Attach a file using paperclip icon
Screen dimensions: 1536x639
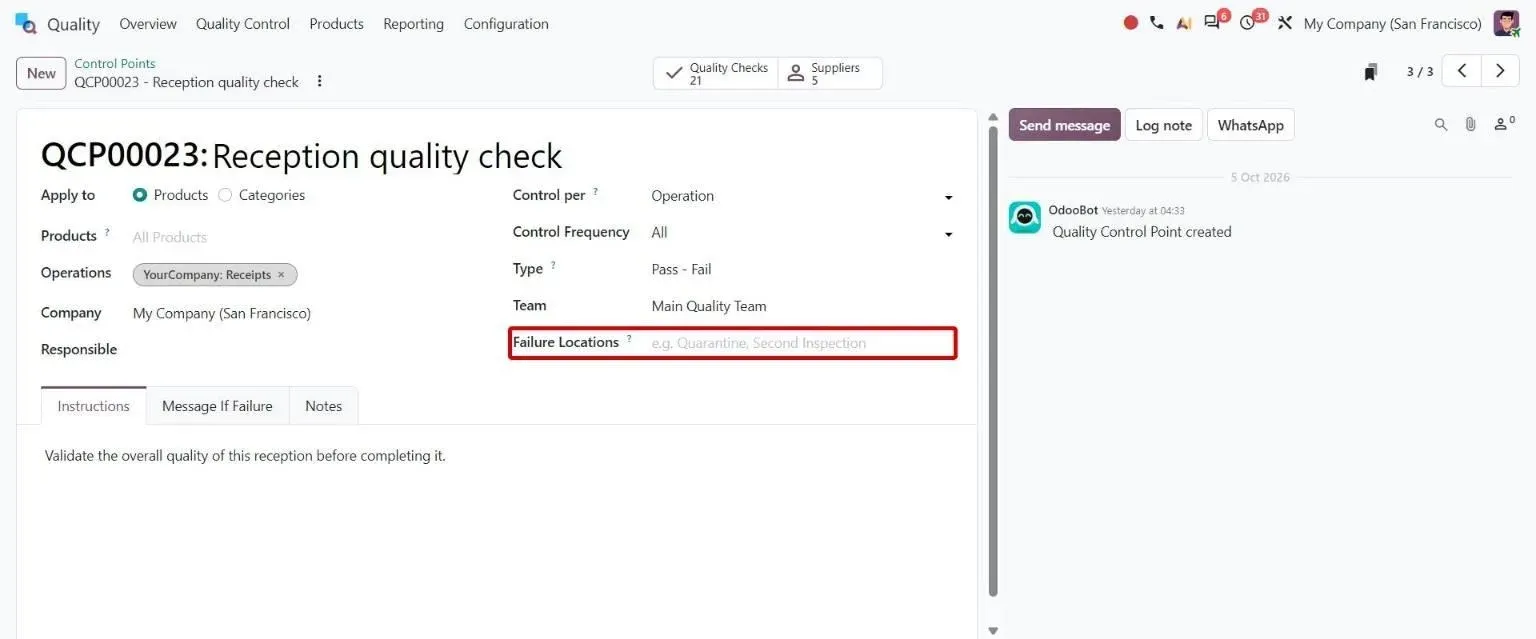(x=1470, y=125)
